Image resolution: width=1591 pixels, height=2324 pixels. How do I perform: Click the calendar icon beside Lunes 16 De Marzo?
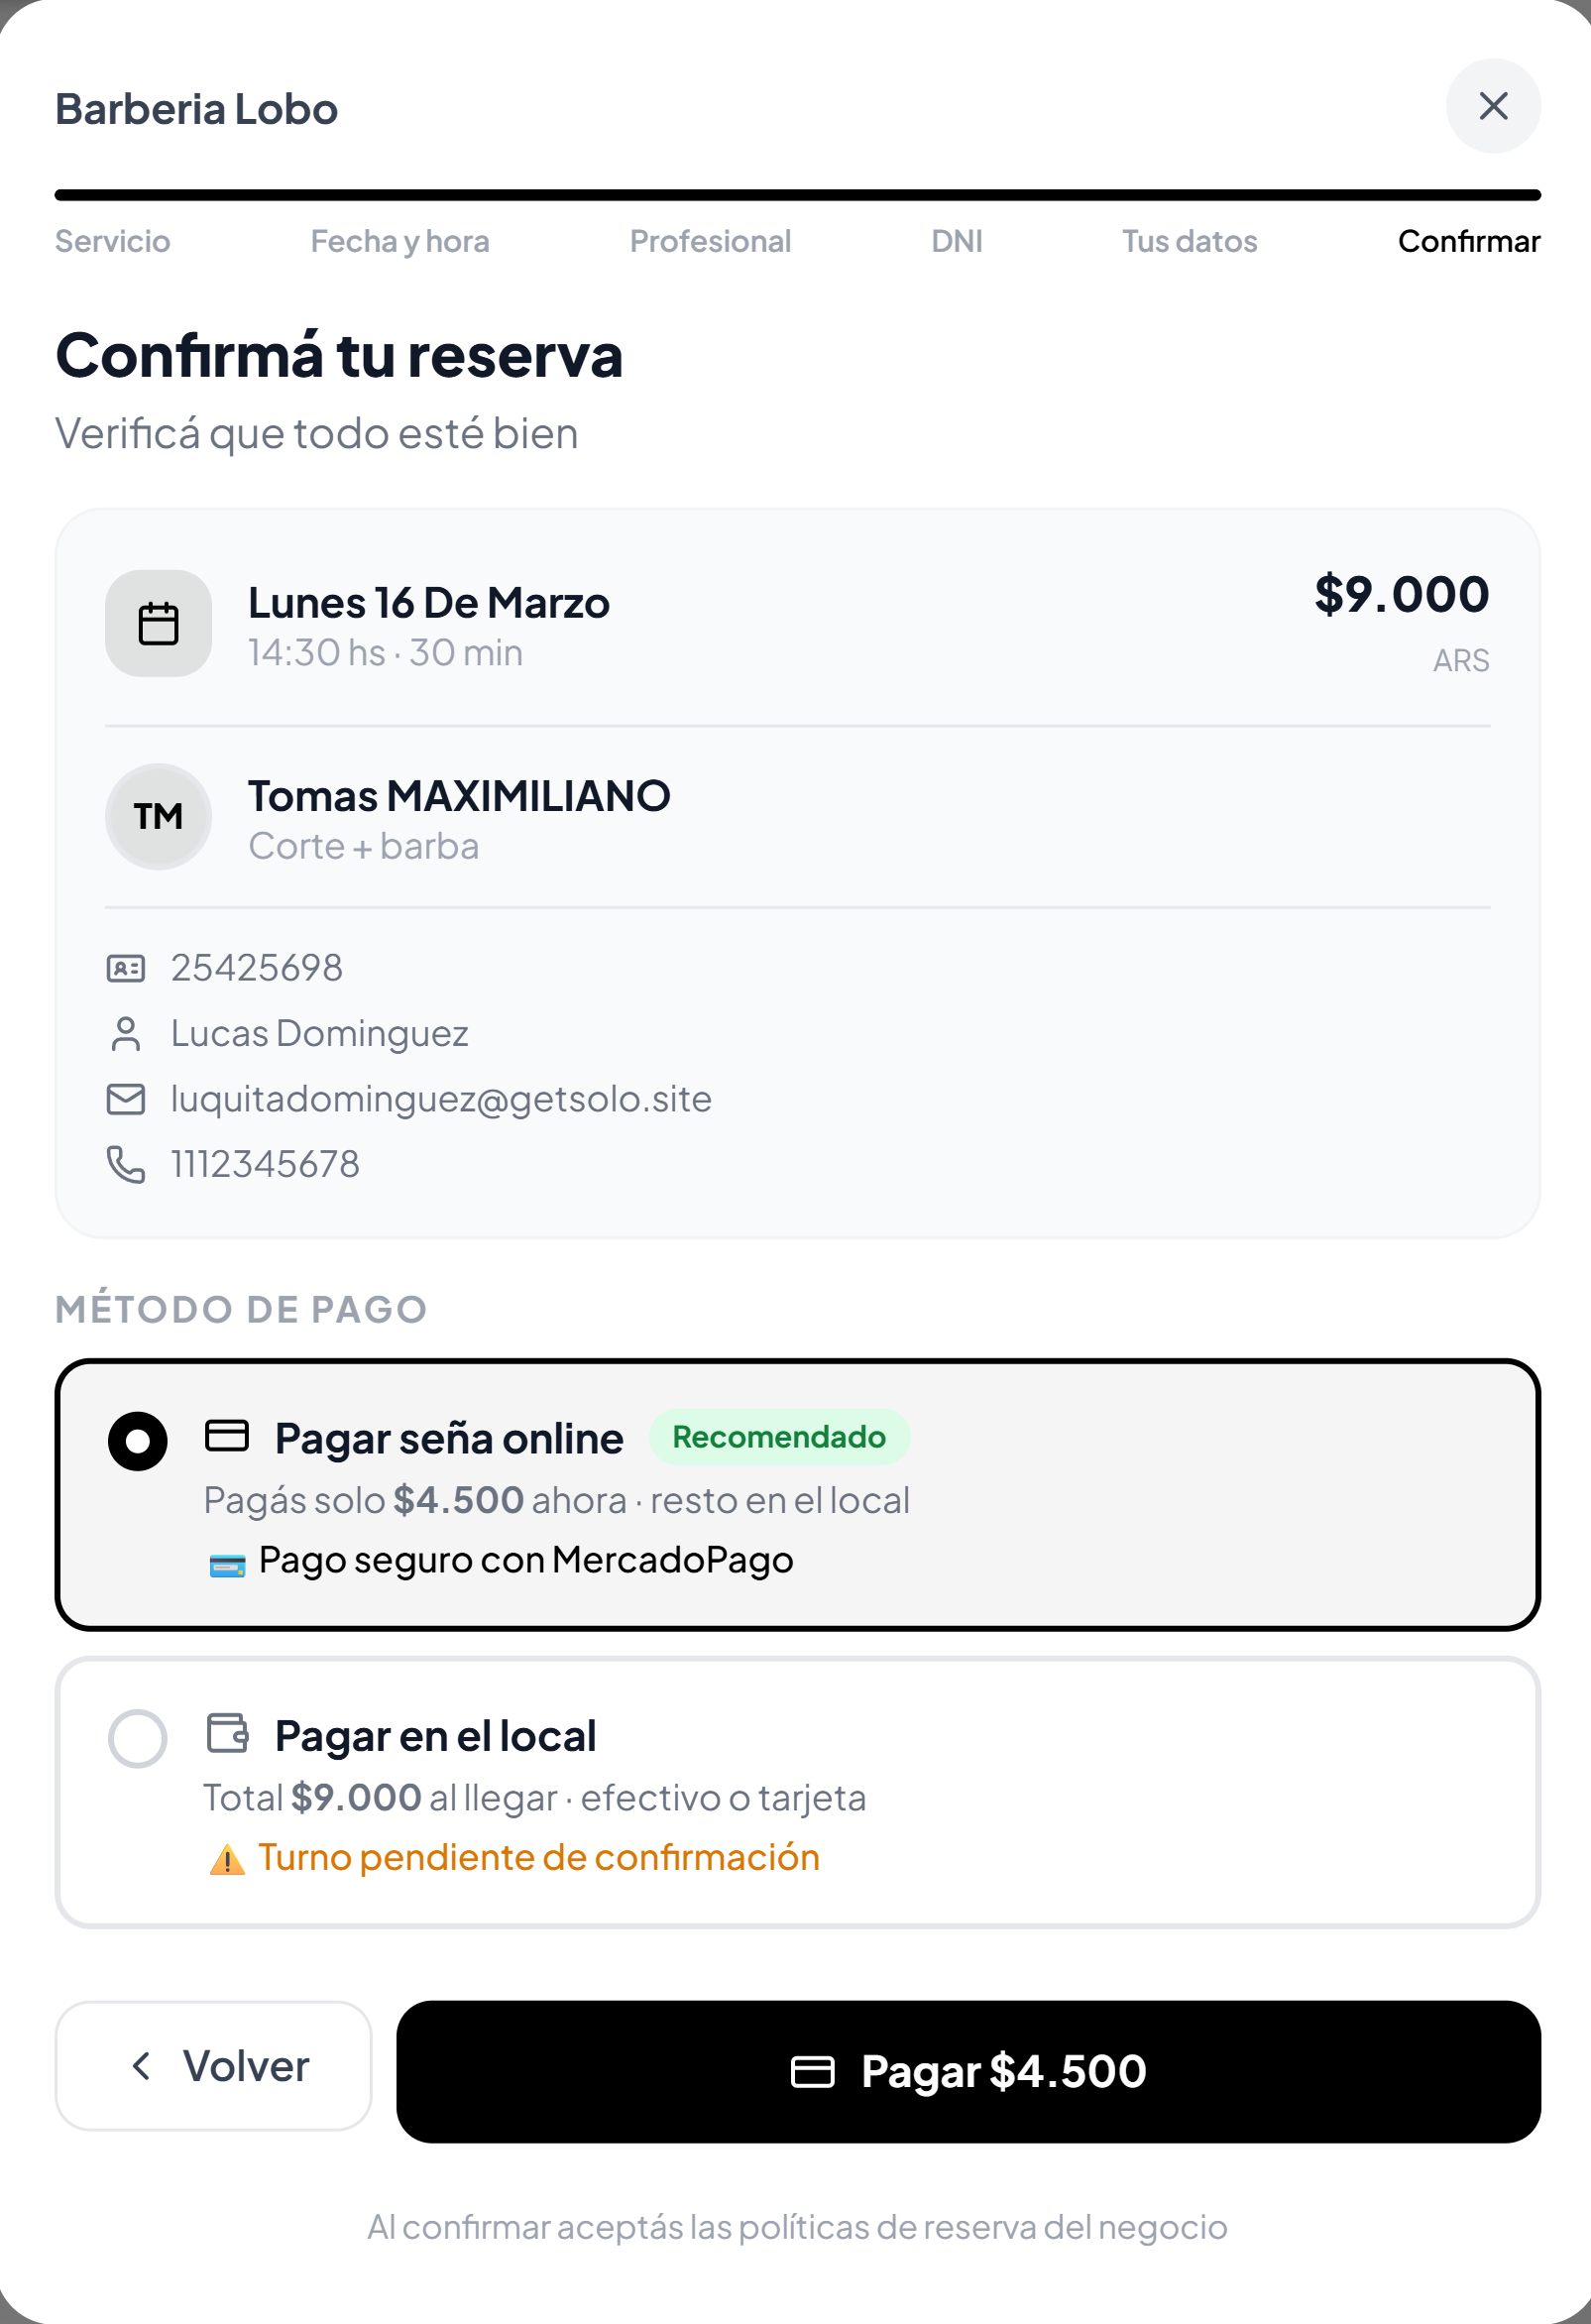click(x=157, y=622)
